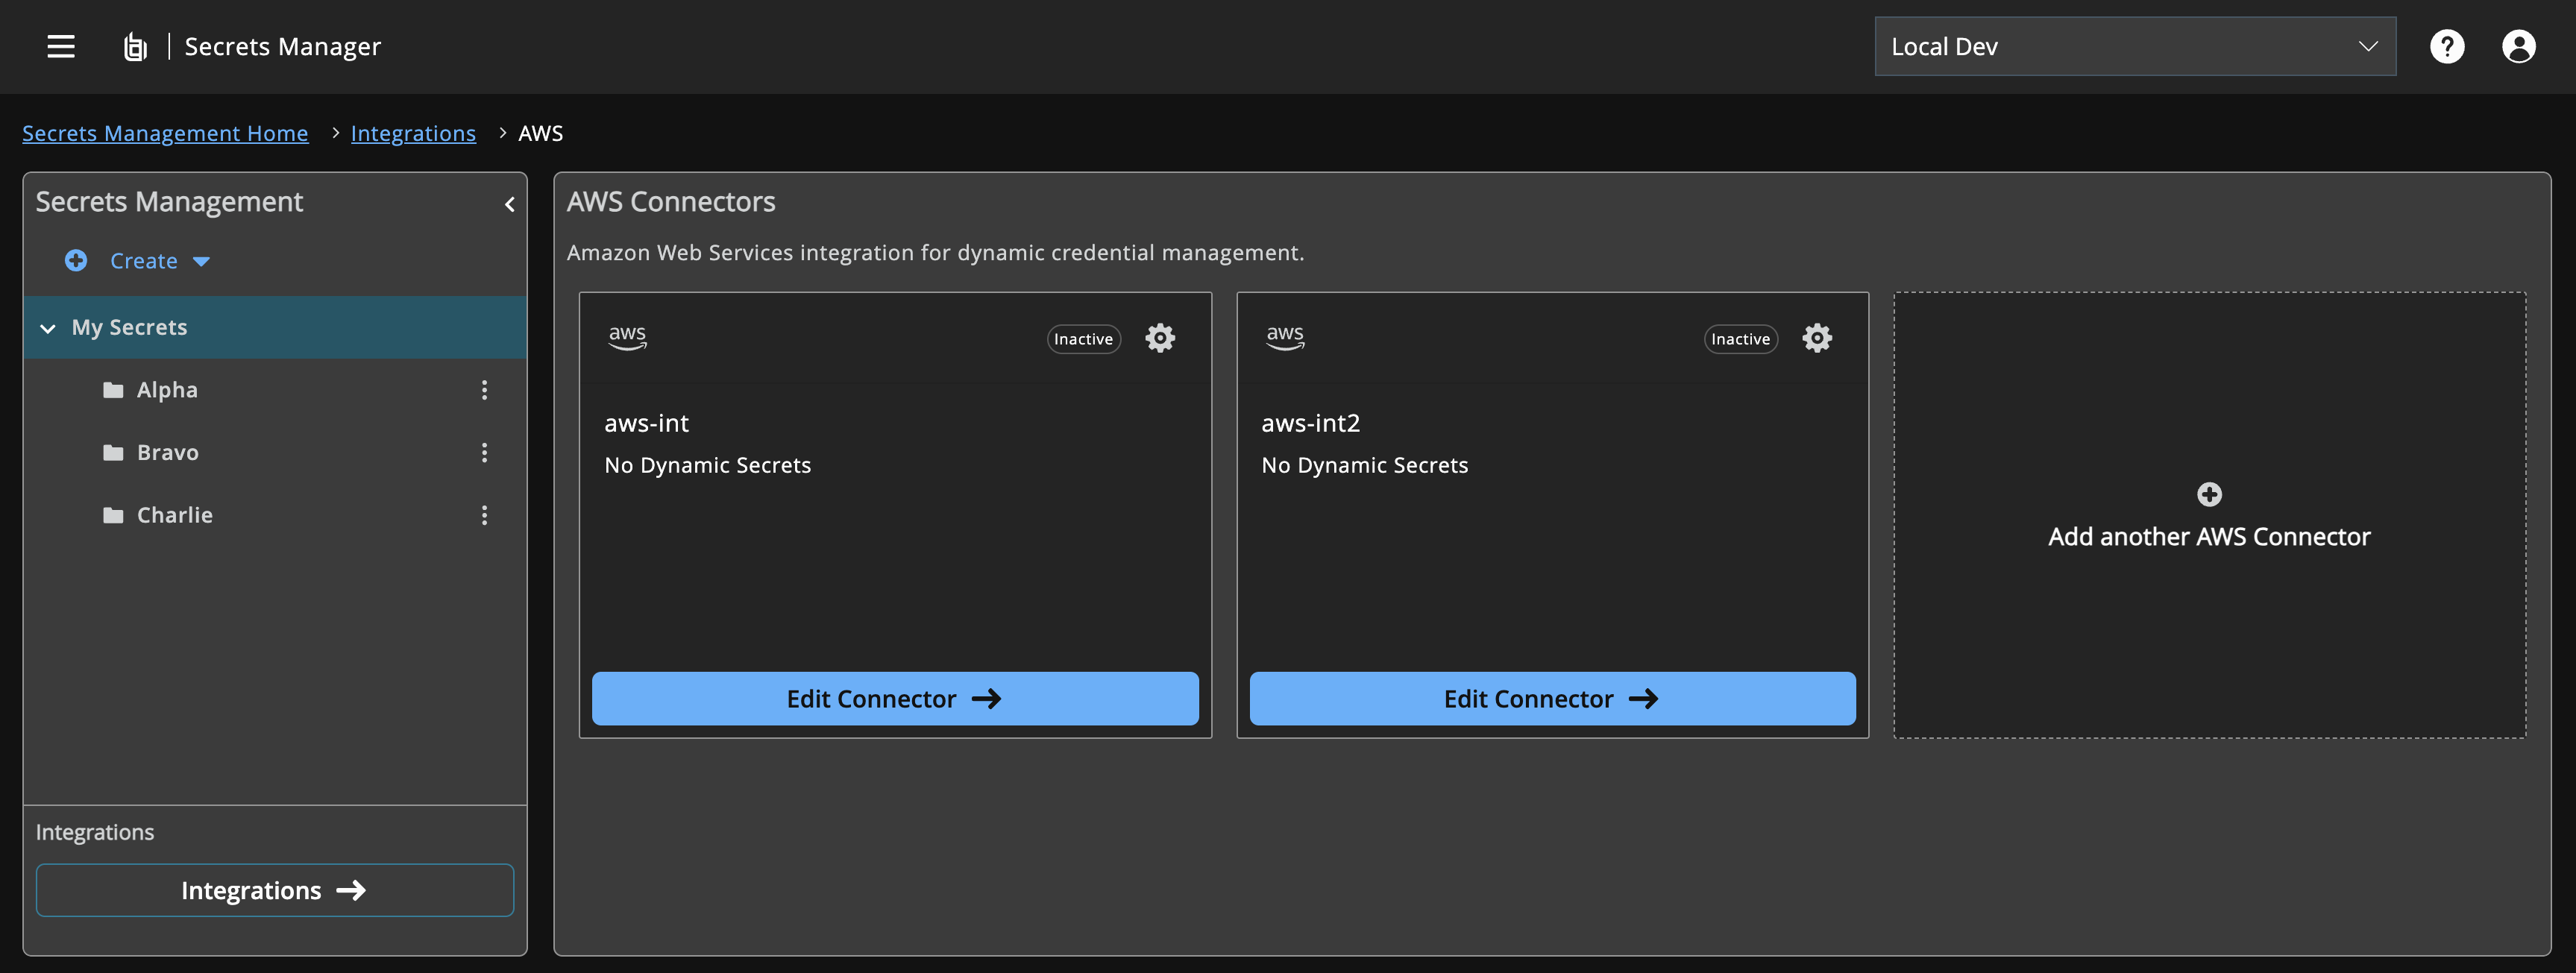Click the Secrets Manager title text
The image size is (2576, 973).
pyautogui.click(x=283, y=47)
